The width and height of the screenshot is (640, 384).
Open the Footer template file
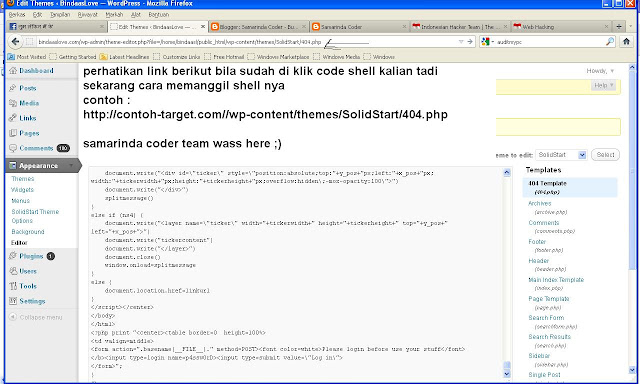537,242
